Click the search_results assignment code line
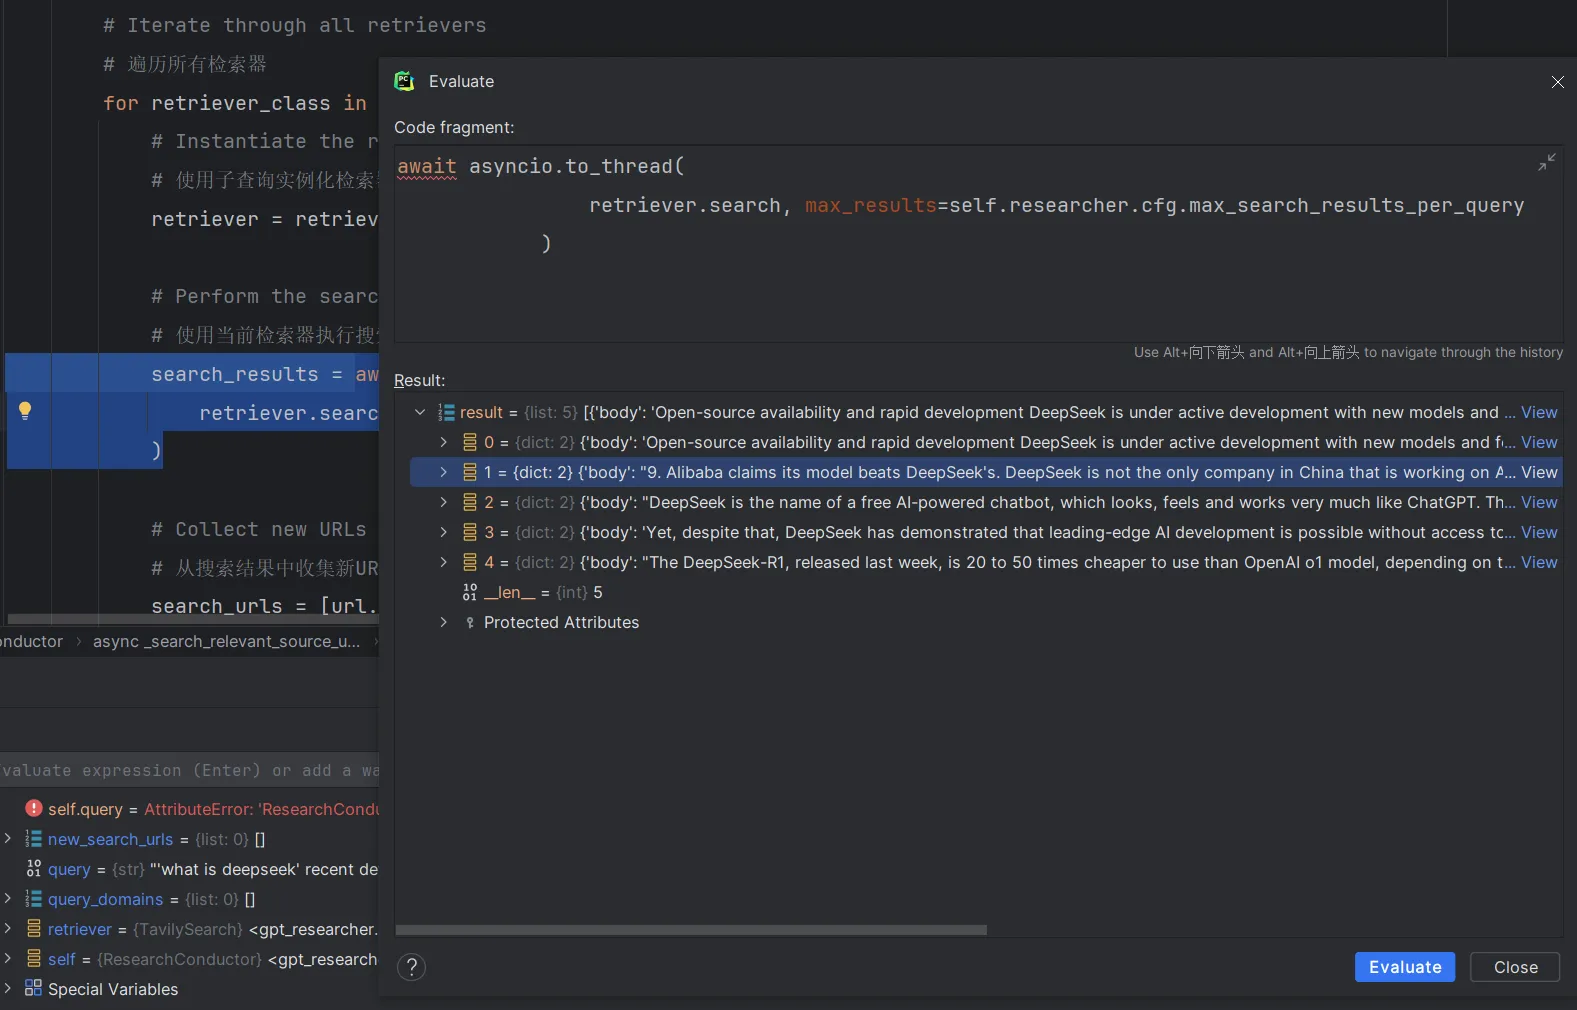Image resolution: width=1577 pixels, height=1010 pixels. point(265,374)
